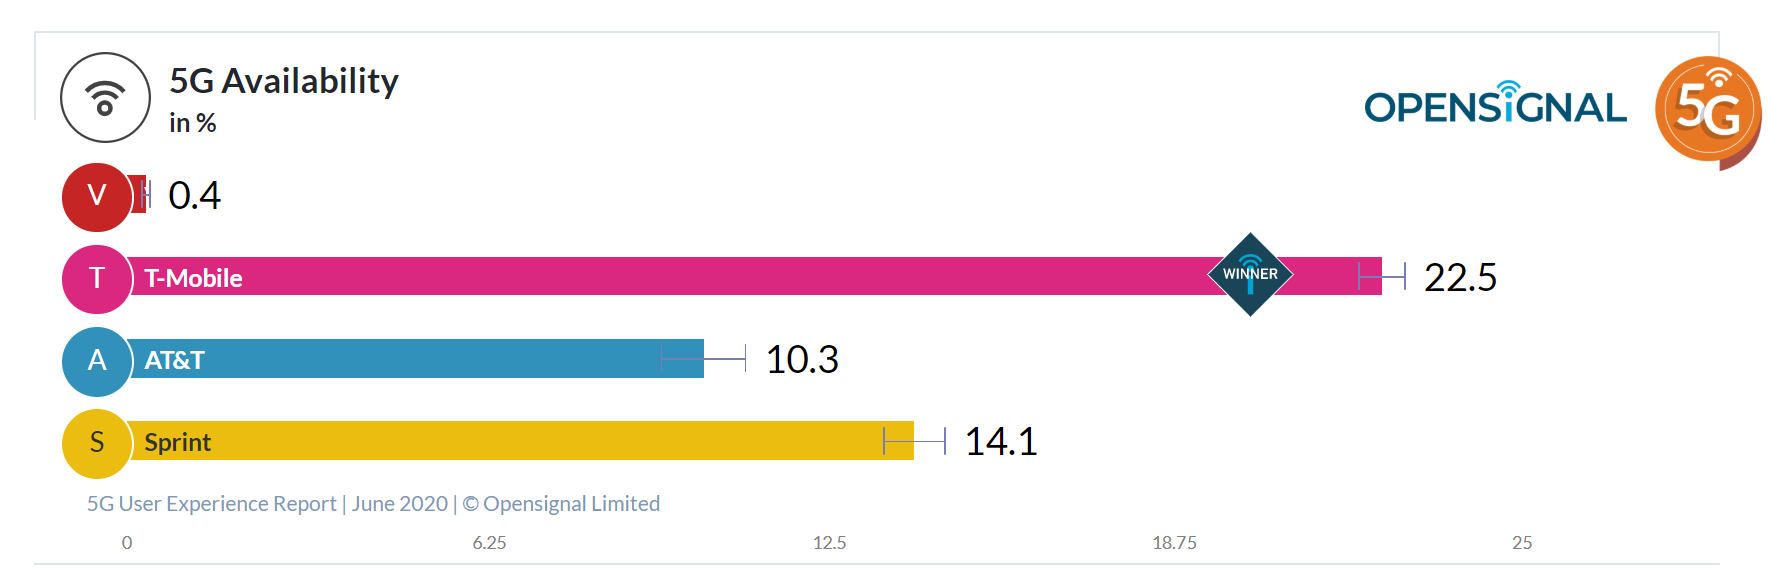The width and height of the screenshot is (1772, 579).
Task: Click the pink T-Mobile T badge
Action: (x=97, y=278)
